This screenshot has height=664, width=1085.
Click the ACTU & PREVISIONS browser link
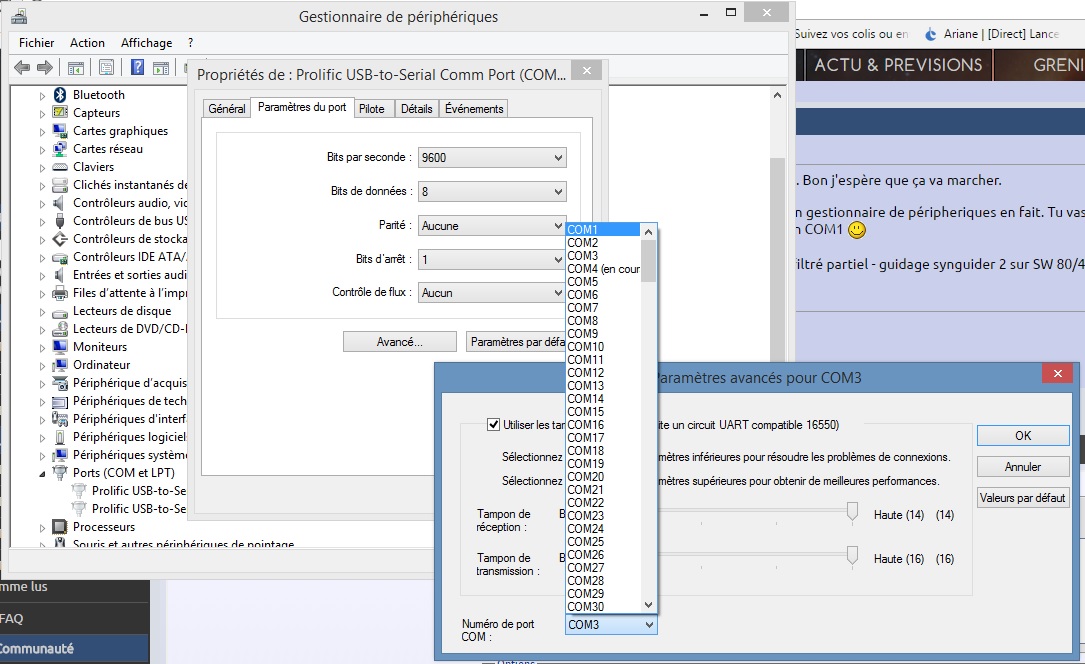point(898,65)
